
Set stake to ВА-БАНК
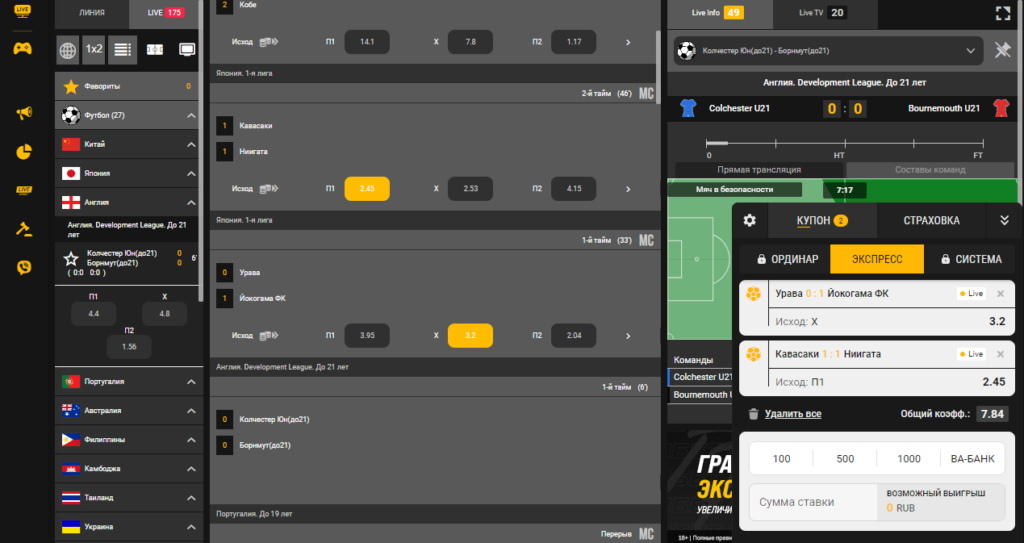972,459
